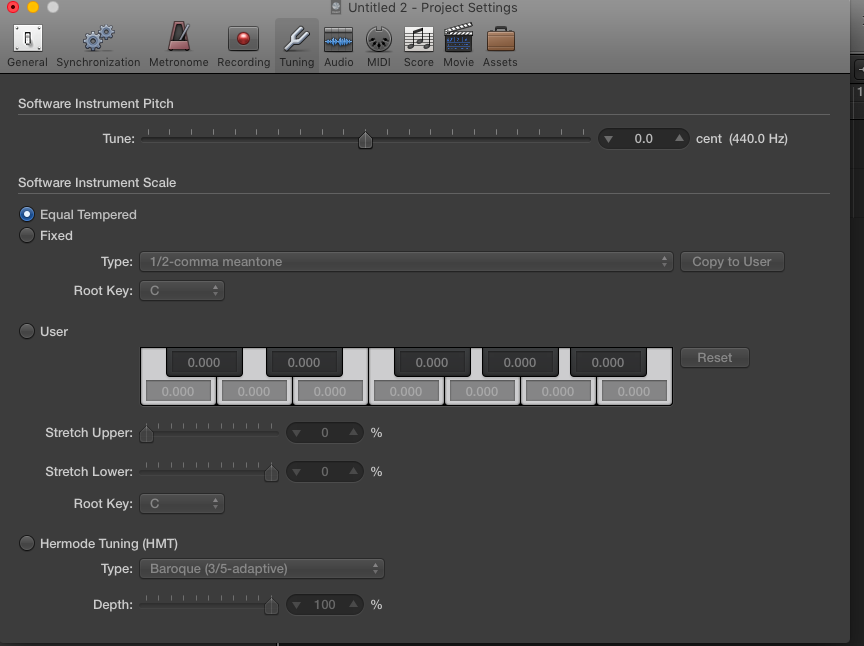Viewport: 864px width, 646px height.
Task: Open the Baroque (3/5-adaptive) Type dropdown
Action: (x=261, y=569)
